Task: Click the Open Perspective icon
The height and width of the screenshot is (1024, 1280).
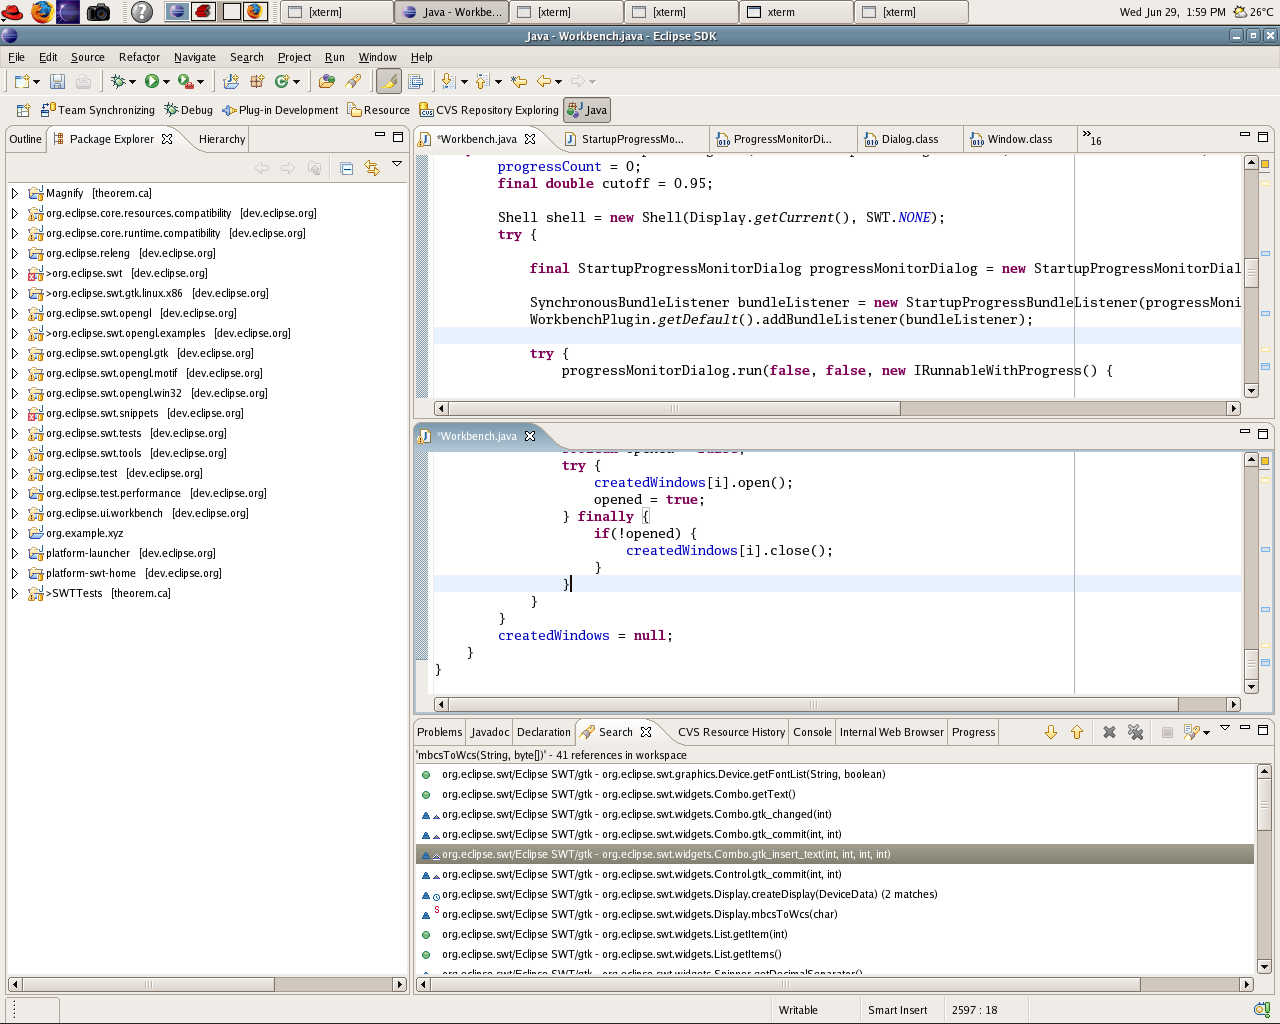Action: point(23,110)
